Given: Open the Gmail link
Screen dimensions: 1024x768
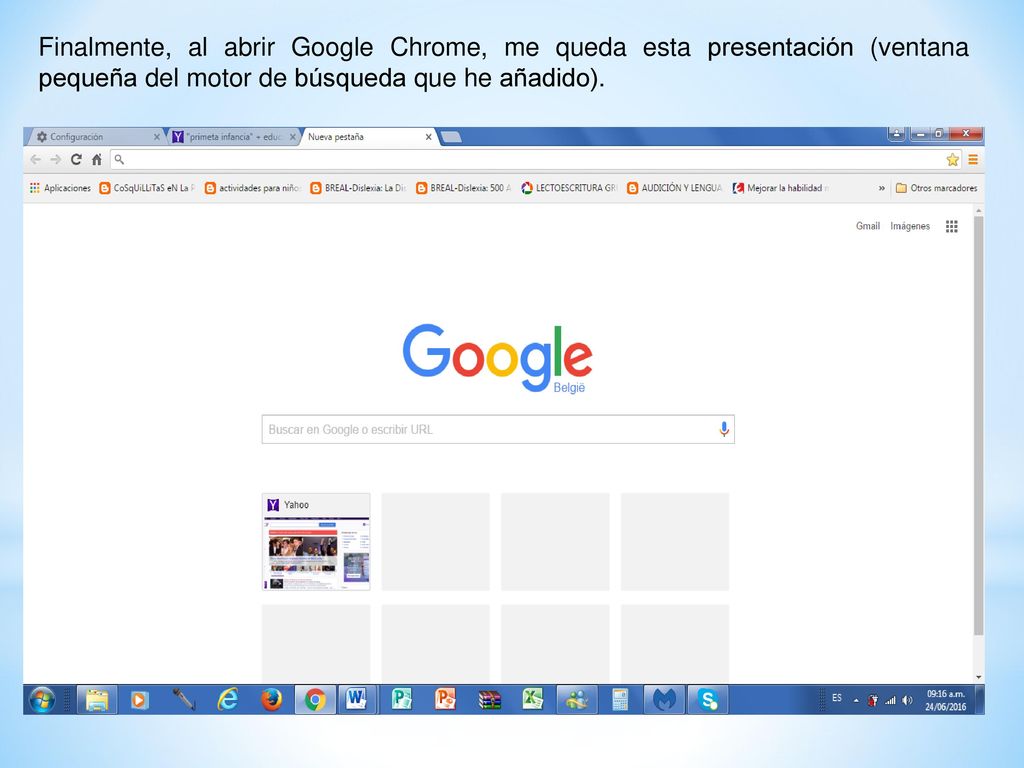Looking at the screenshot, I should 867,226.
